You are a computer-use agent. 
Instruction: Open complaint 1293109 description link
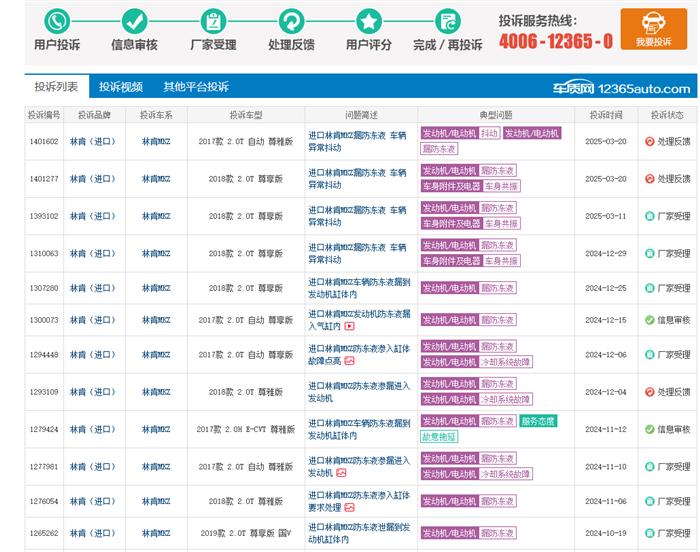359,392
